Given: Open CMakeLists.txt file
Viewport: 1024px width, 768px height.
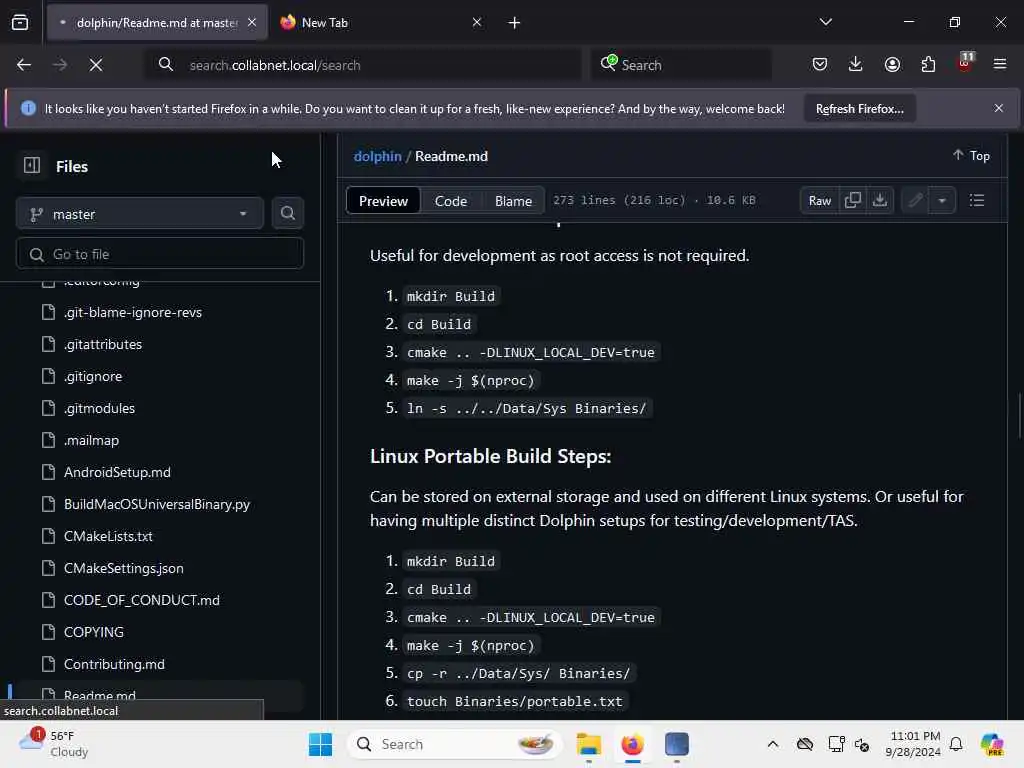Looking at the screenshot, I should click(108, 536).
